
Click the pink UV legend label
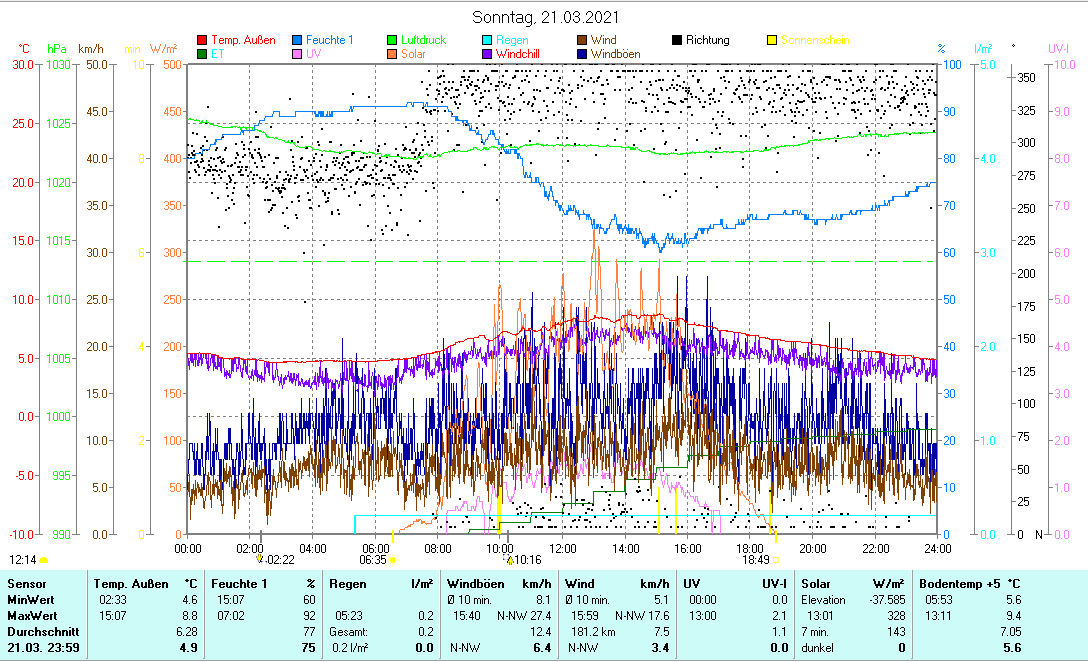click(x=314, y=54)
